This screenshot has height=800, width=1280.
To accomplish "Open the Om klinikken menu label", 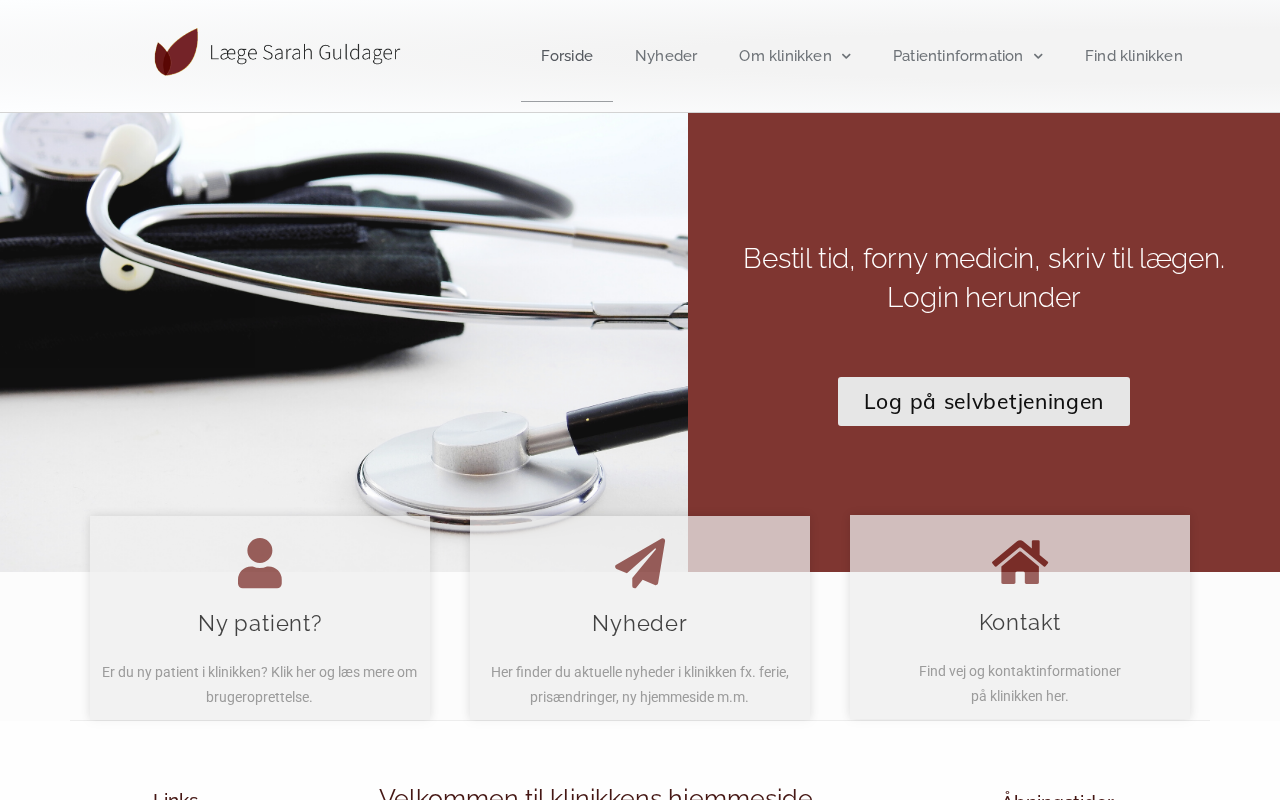I will click(785, 56).
